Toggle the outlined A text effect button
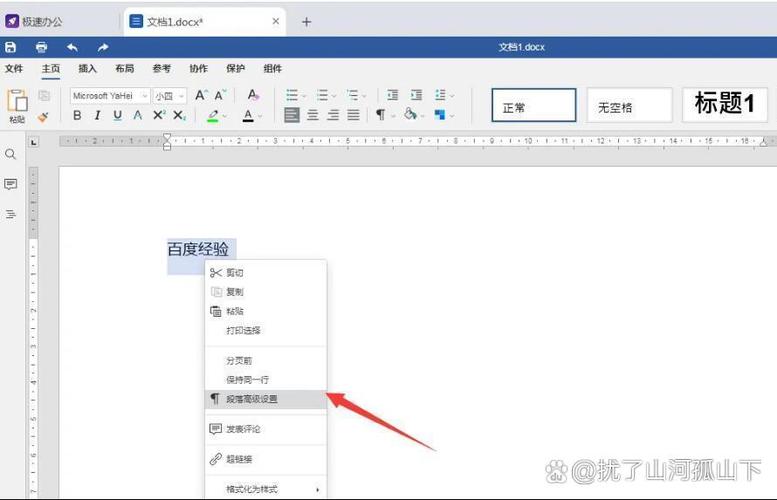This screenshot has width=777, height=500. tap(138, 115)
